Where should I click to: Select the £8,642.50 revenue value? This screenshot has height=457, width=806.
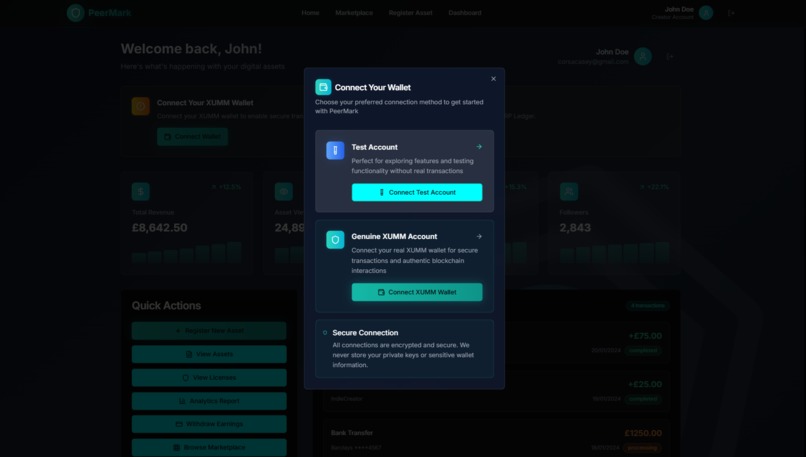(160, 228)
